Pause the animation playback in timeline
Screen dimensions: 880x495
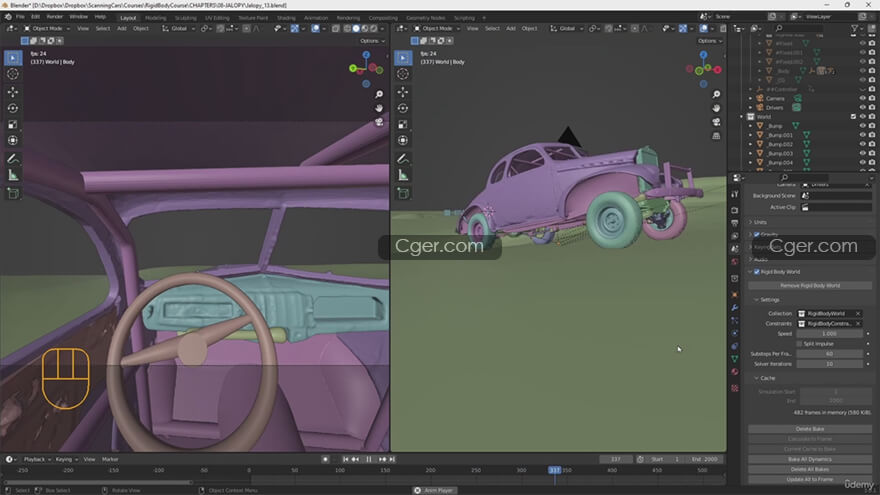(369, 459)
